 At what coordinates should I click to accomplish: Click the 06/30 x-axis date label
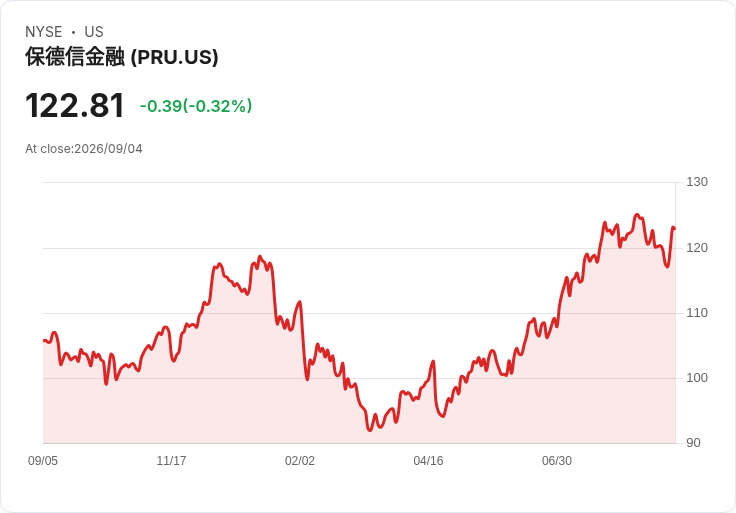pyautogui.click(x=557, y=461)
